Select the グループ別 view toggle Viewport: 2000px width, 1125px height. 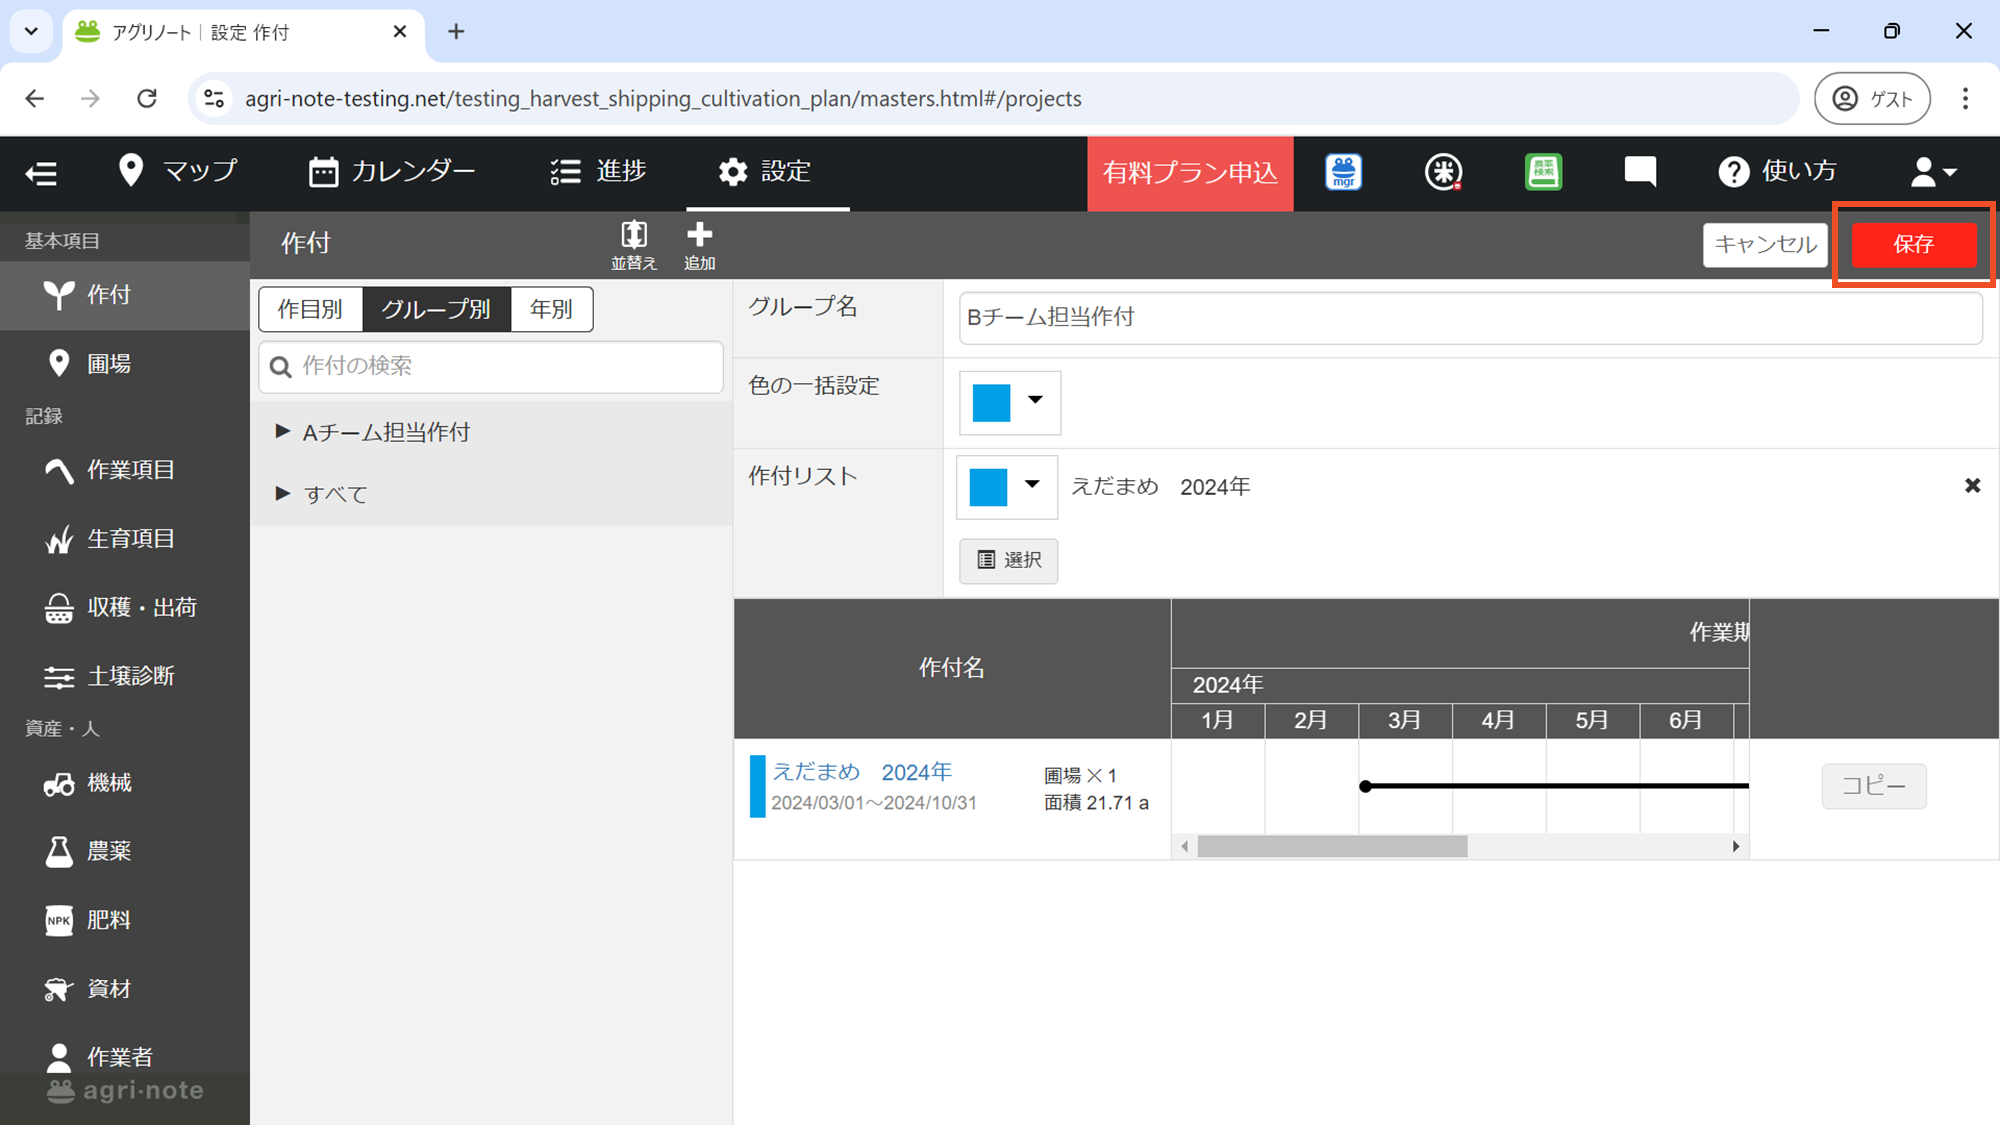(436, 309)
